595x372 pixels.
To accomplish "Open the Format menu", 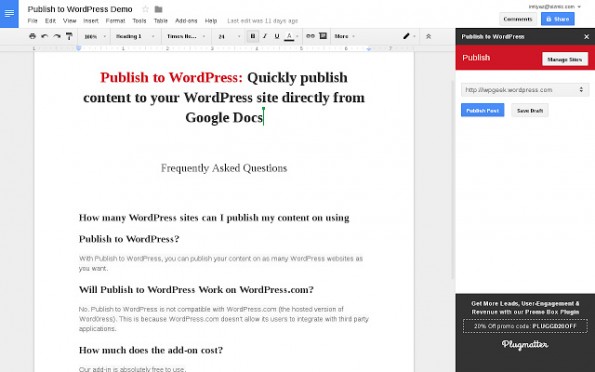I will point(115,21).
